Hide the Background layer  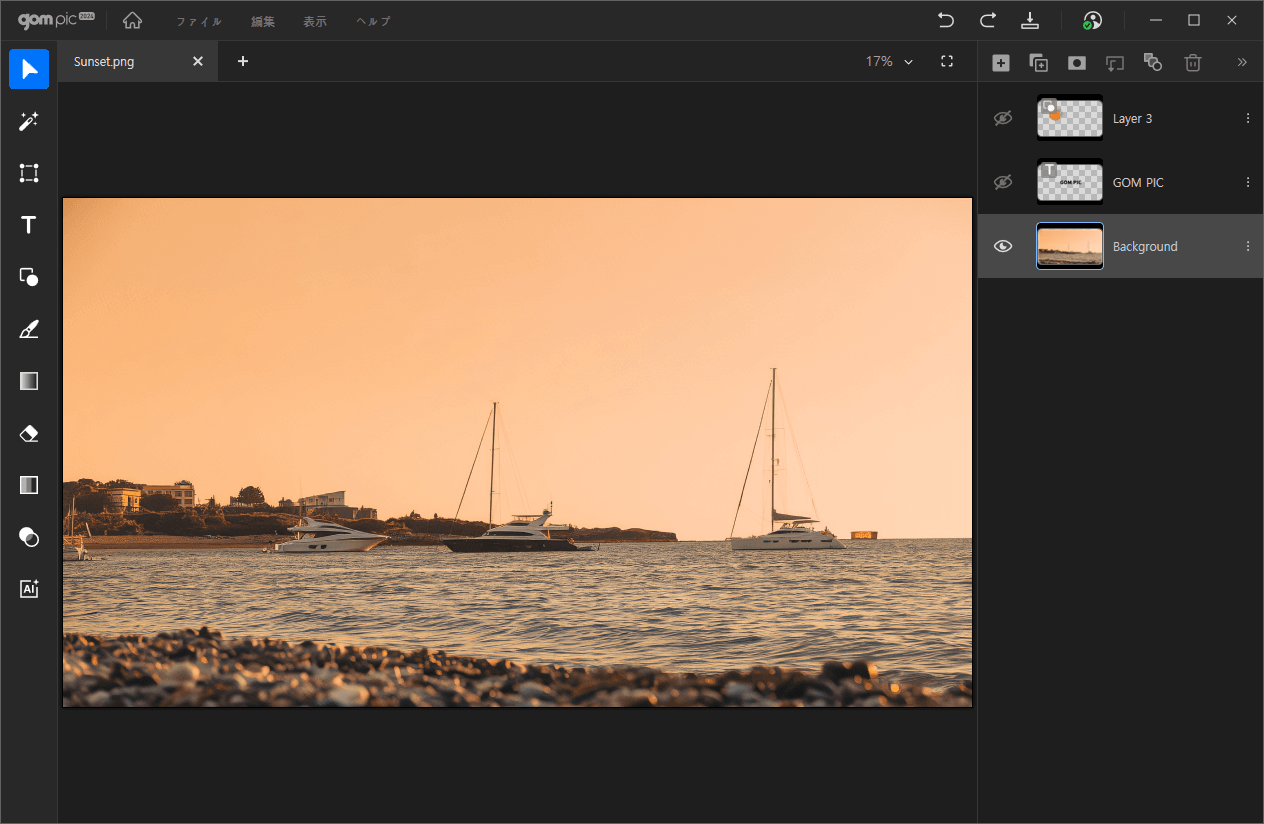click(x=1003, y=246)
